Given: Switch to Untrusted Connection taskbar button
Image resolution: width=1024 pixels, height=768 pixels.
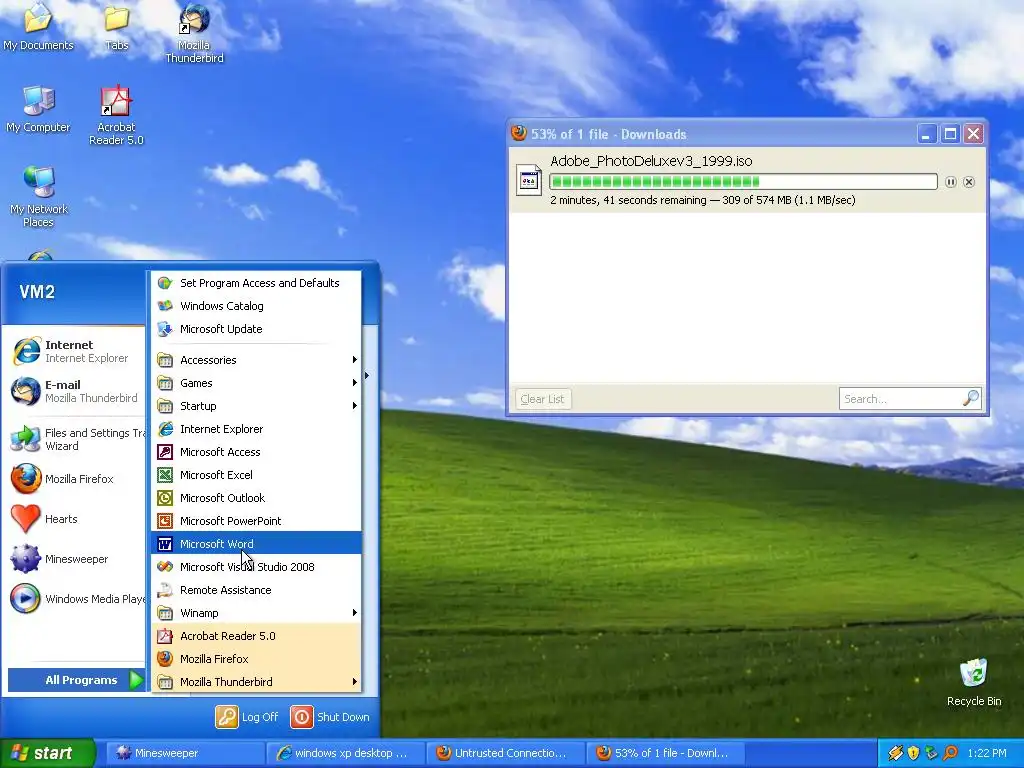Looking at the screenshot, I should pyautogui.click(x=506, y=753).
